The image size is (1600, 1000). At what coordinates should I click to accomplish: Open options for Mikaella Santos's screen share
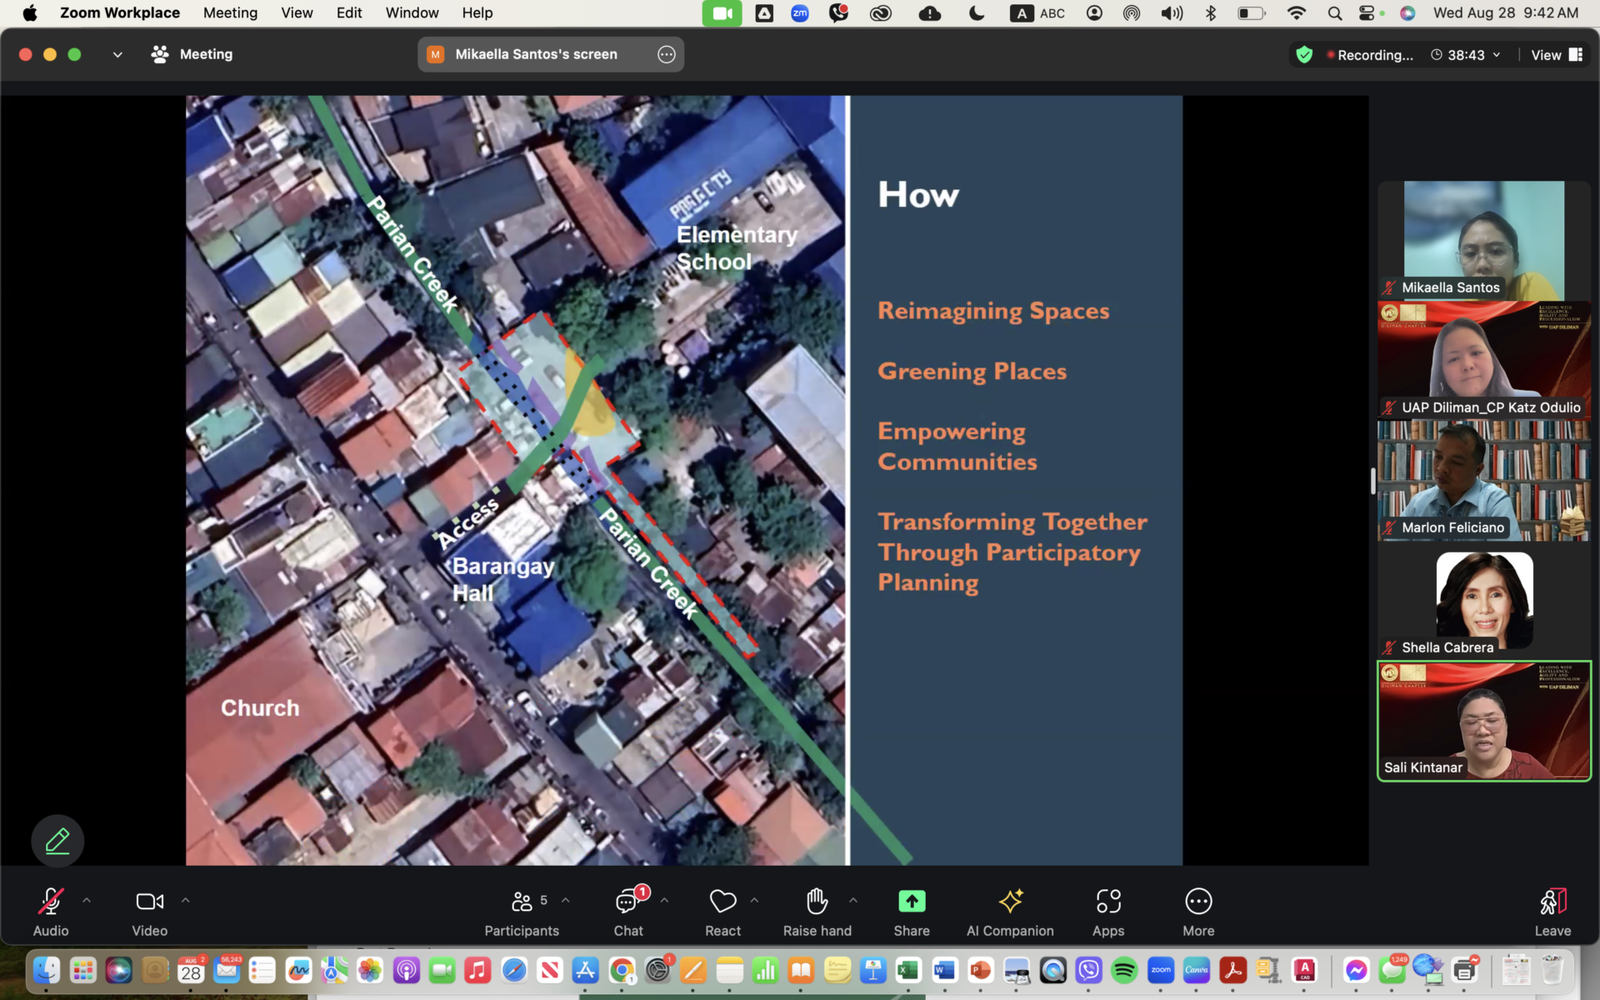click(666, 54)
